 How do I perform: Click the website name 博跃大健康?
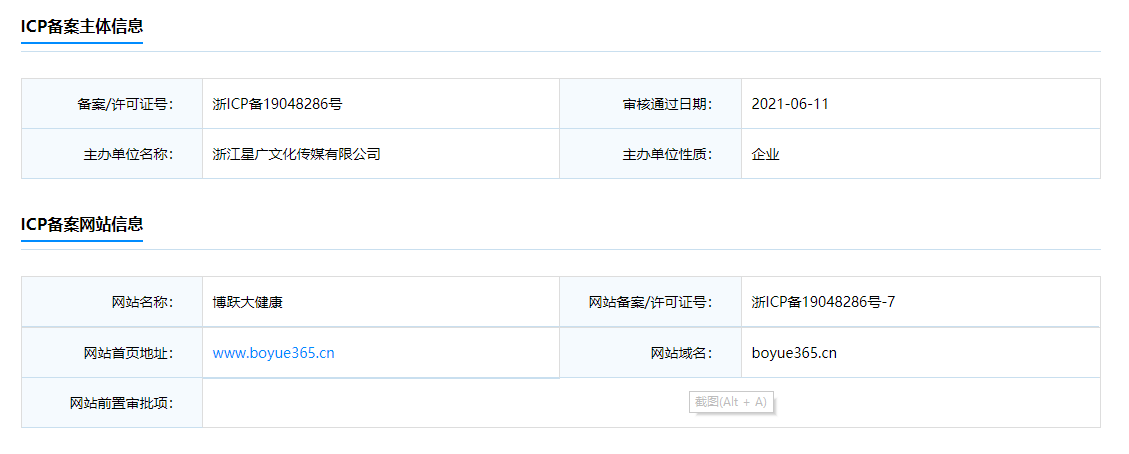click(248, 302)
